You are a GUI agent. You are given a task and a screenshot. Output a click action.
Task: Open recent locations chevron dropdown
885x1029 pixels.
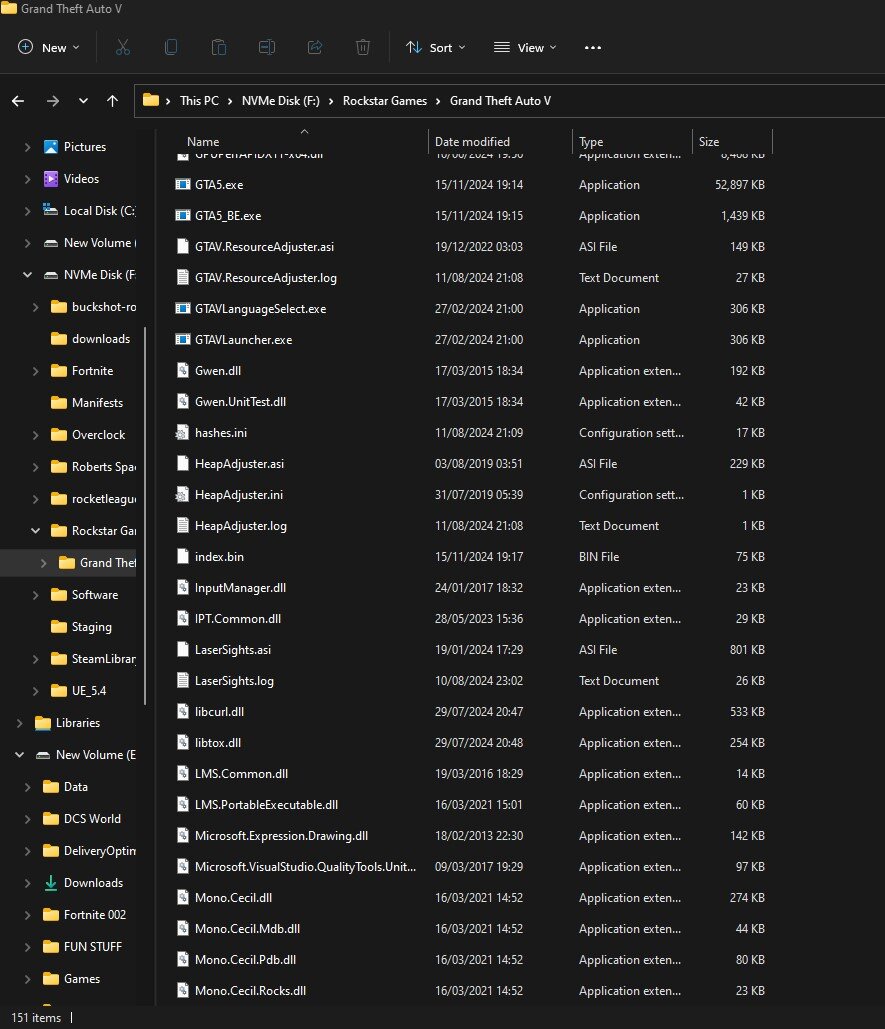[x=83, y=101]
